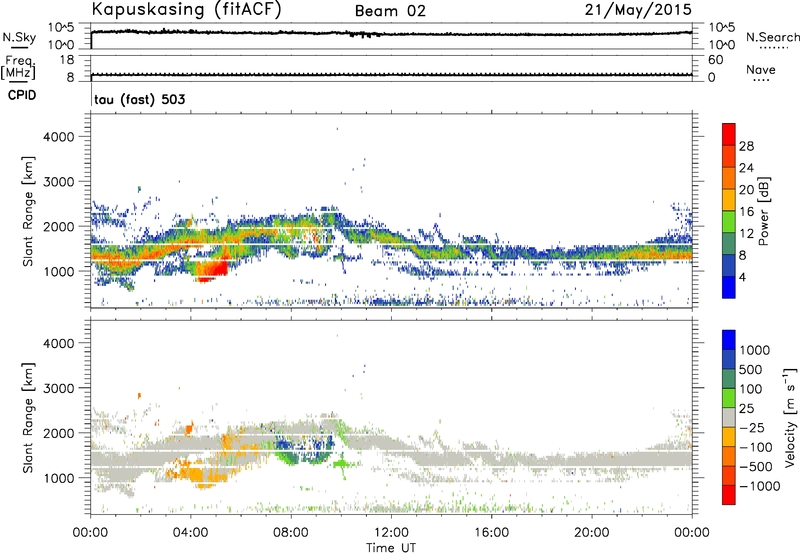Select the Freq. [MHz] axis label
Viewport: 800px width, 554px height.
pos(18,67)
